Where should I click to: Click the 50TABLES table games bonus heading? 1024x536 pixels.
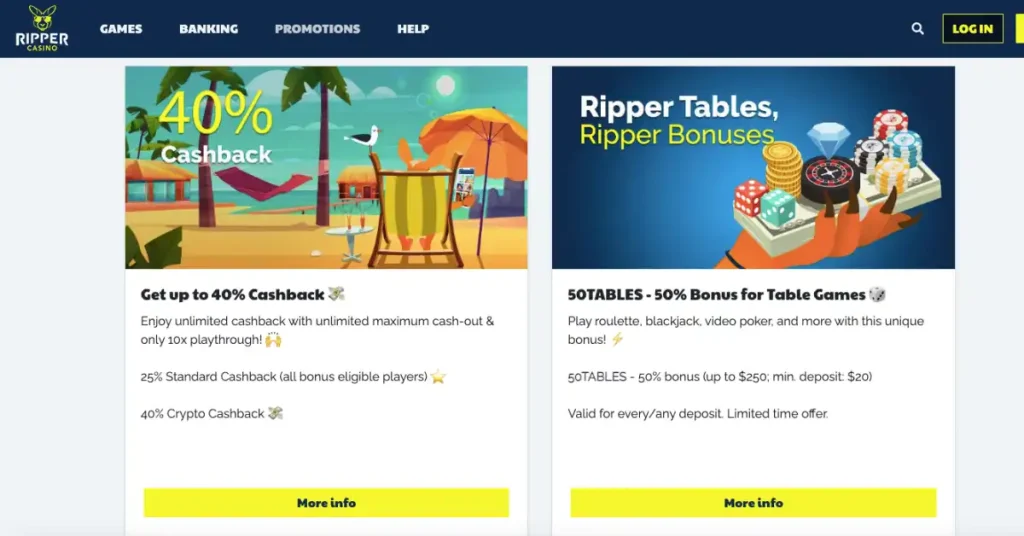point(716,294)
